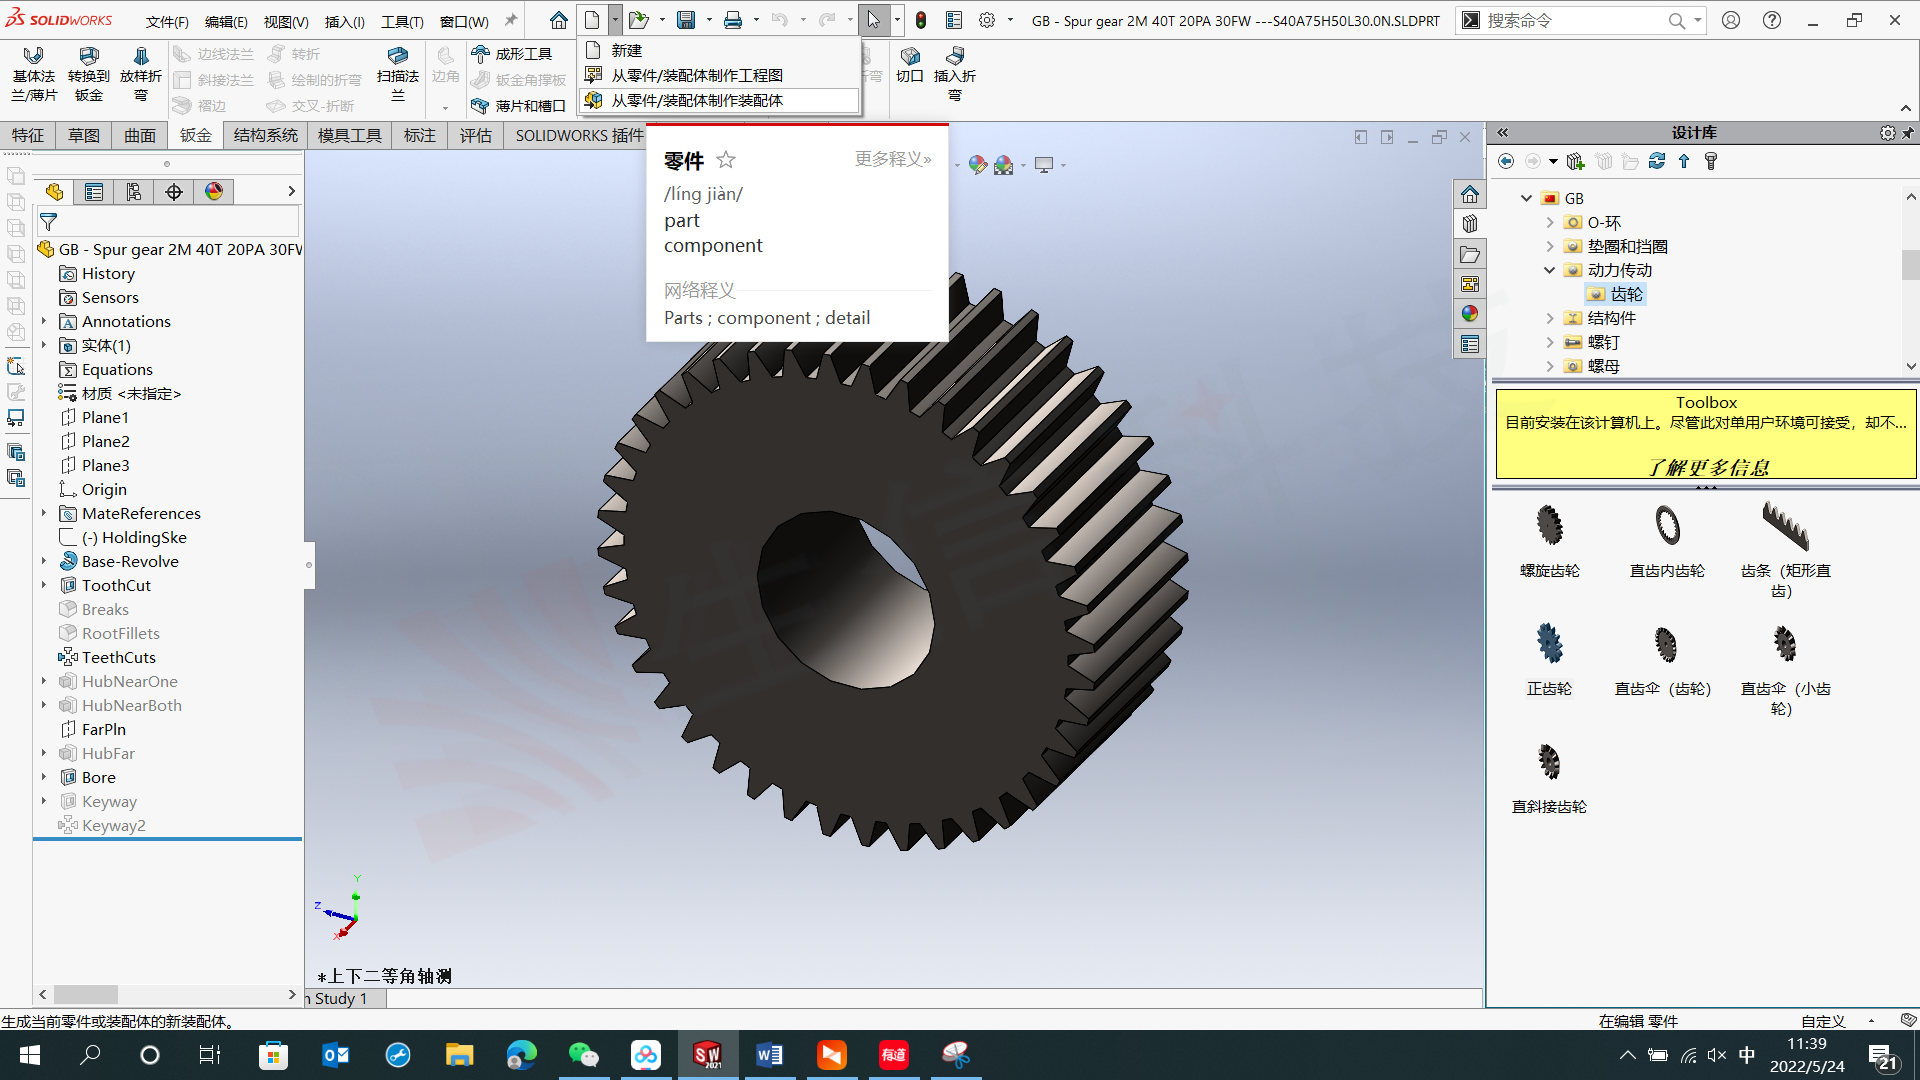The image size is (1920, 1080).
Task: Click the feature tree horizontal scrollbar thumb
Action: [x=85, y=995]
